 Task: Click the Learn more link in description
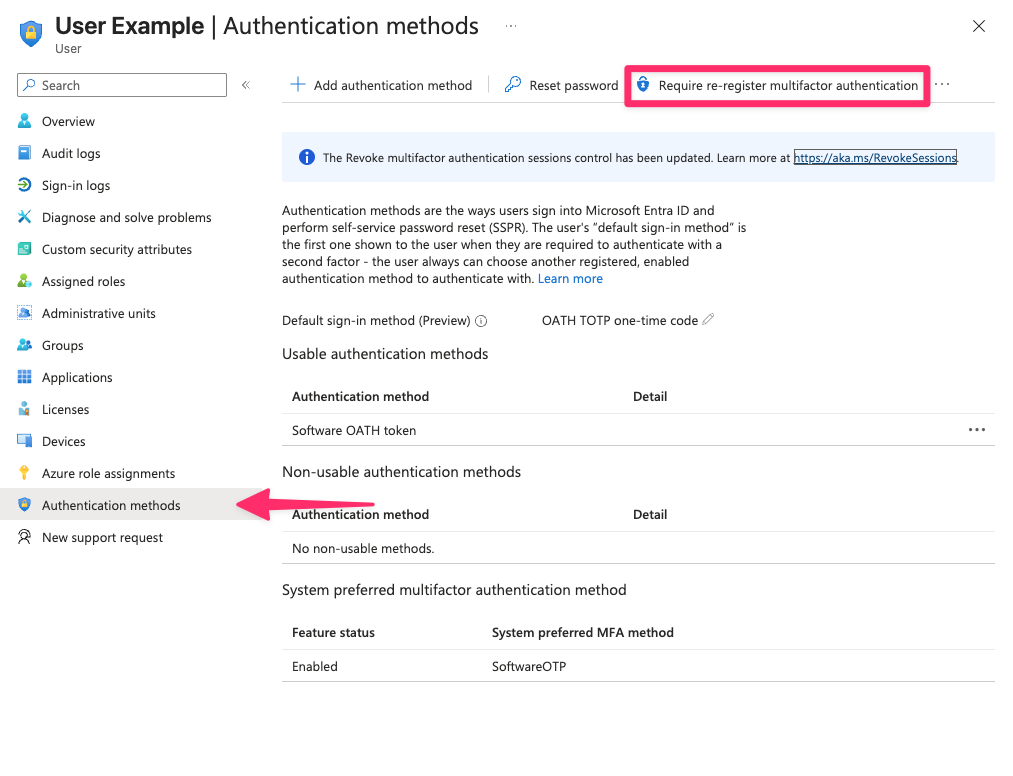[x=570, y=278]
